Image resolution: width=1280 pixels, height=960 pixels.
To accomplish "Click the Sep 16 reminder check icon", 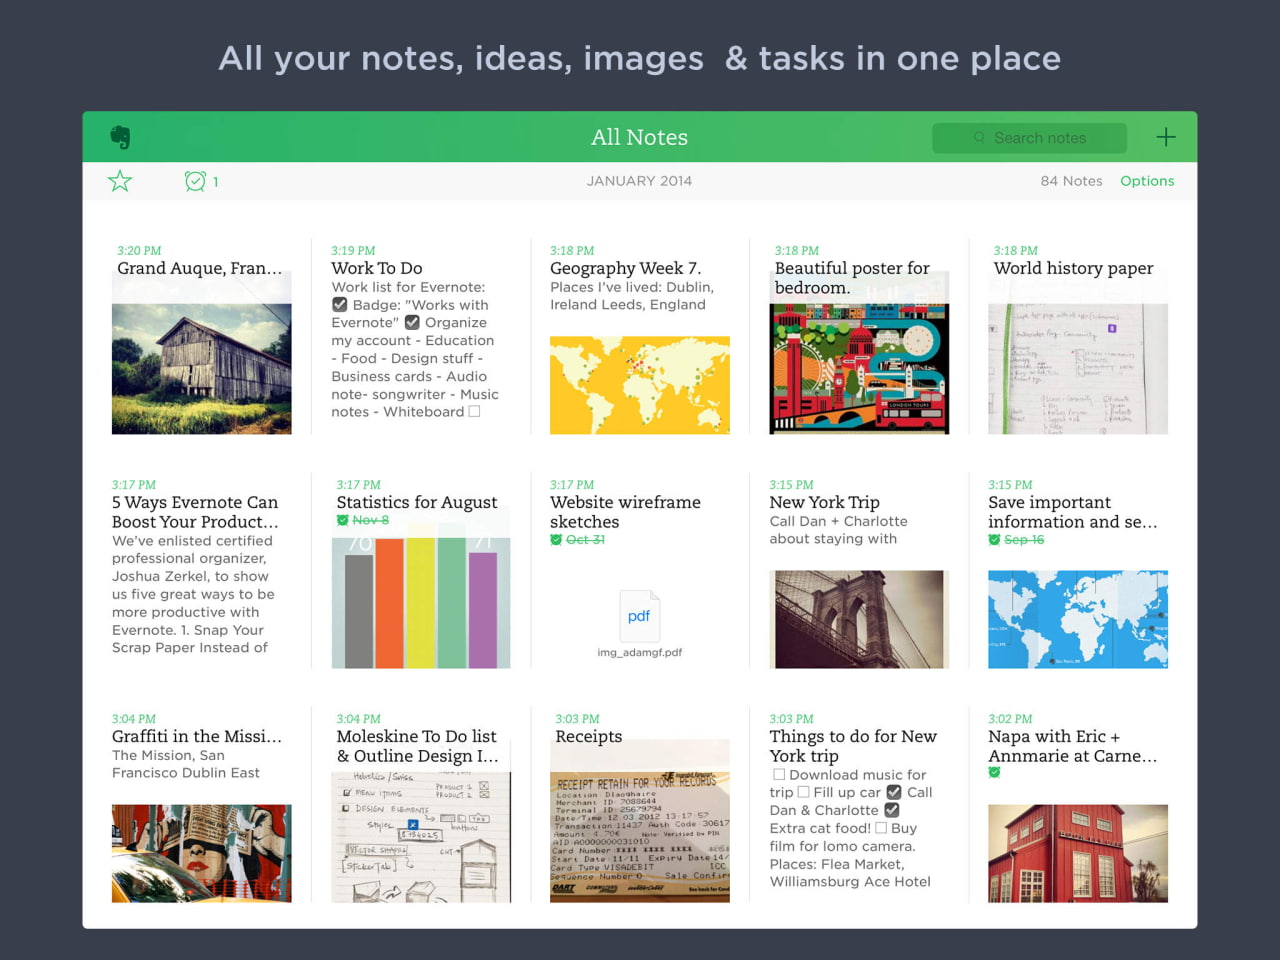I will [994, 540].
